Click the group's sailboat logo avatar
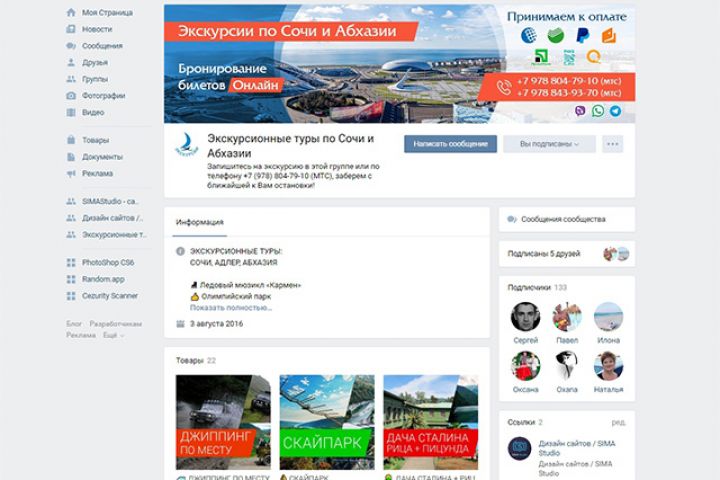The image size is (720, 480). click(187, 145)
